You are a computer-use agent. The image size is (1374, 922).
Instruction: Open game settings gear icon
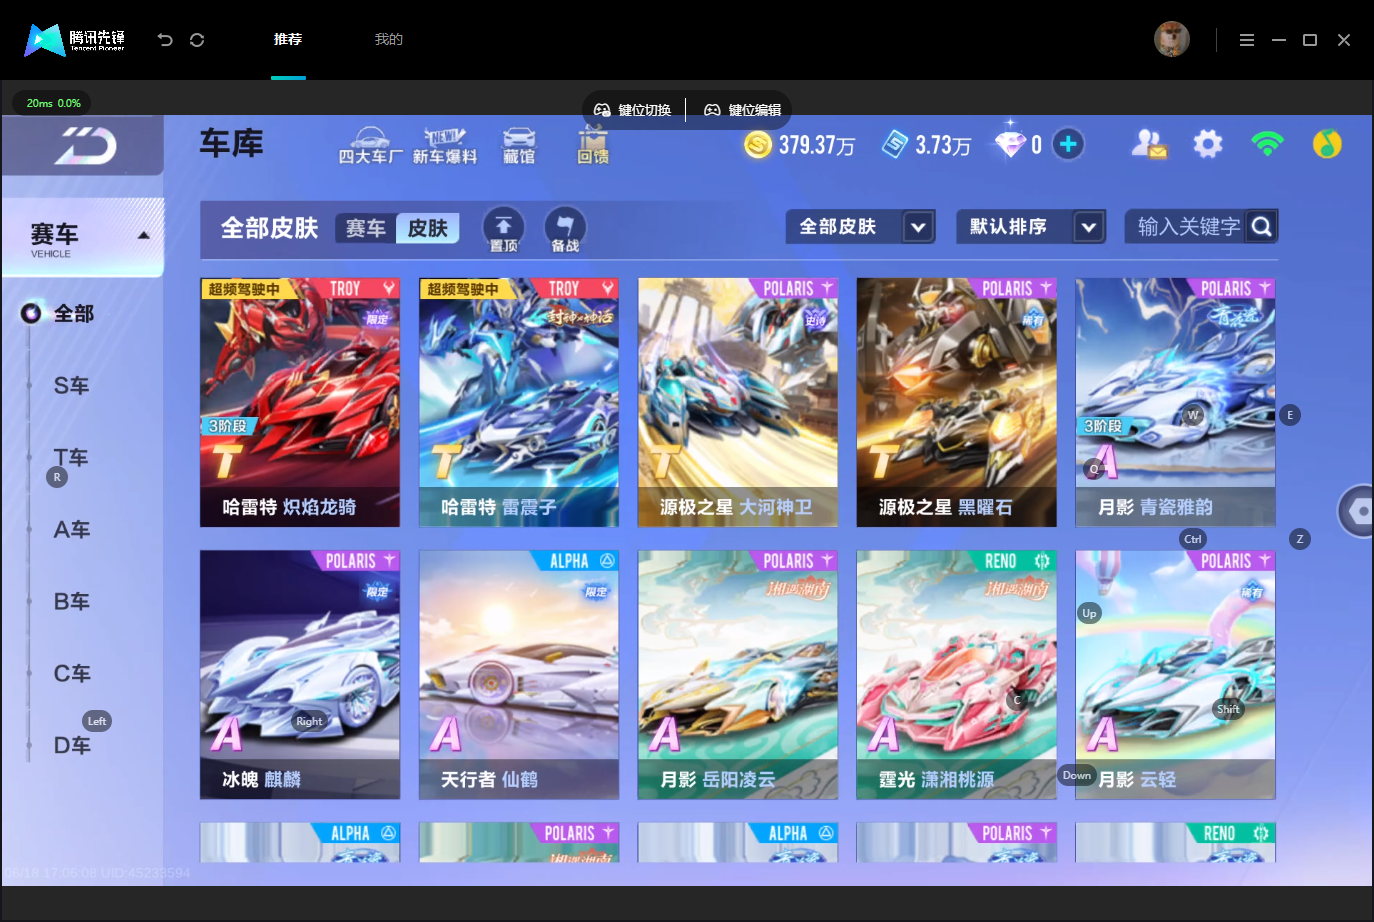(x=1208, y=145)
